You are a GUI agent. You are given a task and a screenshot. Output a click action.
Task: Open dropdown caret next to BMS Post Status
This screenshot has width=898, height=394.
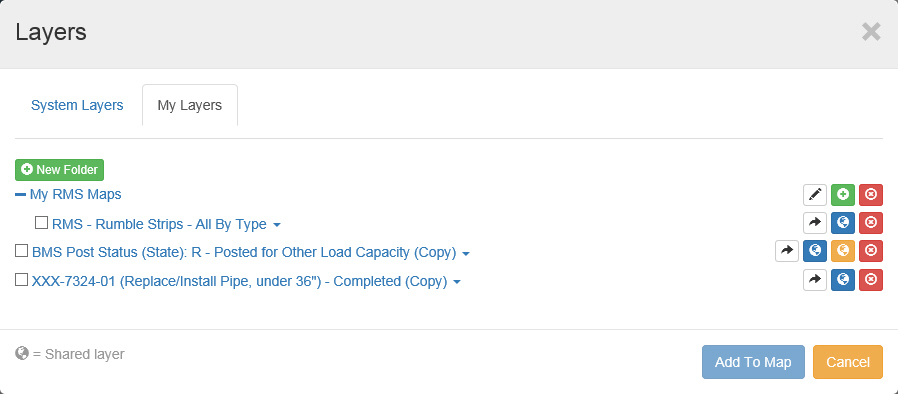466,254
